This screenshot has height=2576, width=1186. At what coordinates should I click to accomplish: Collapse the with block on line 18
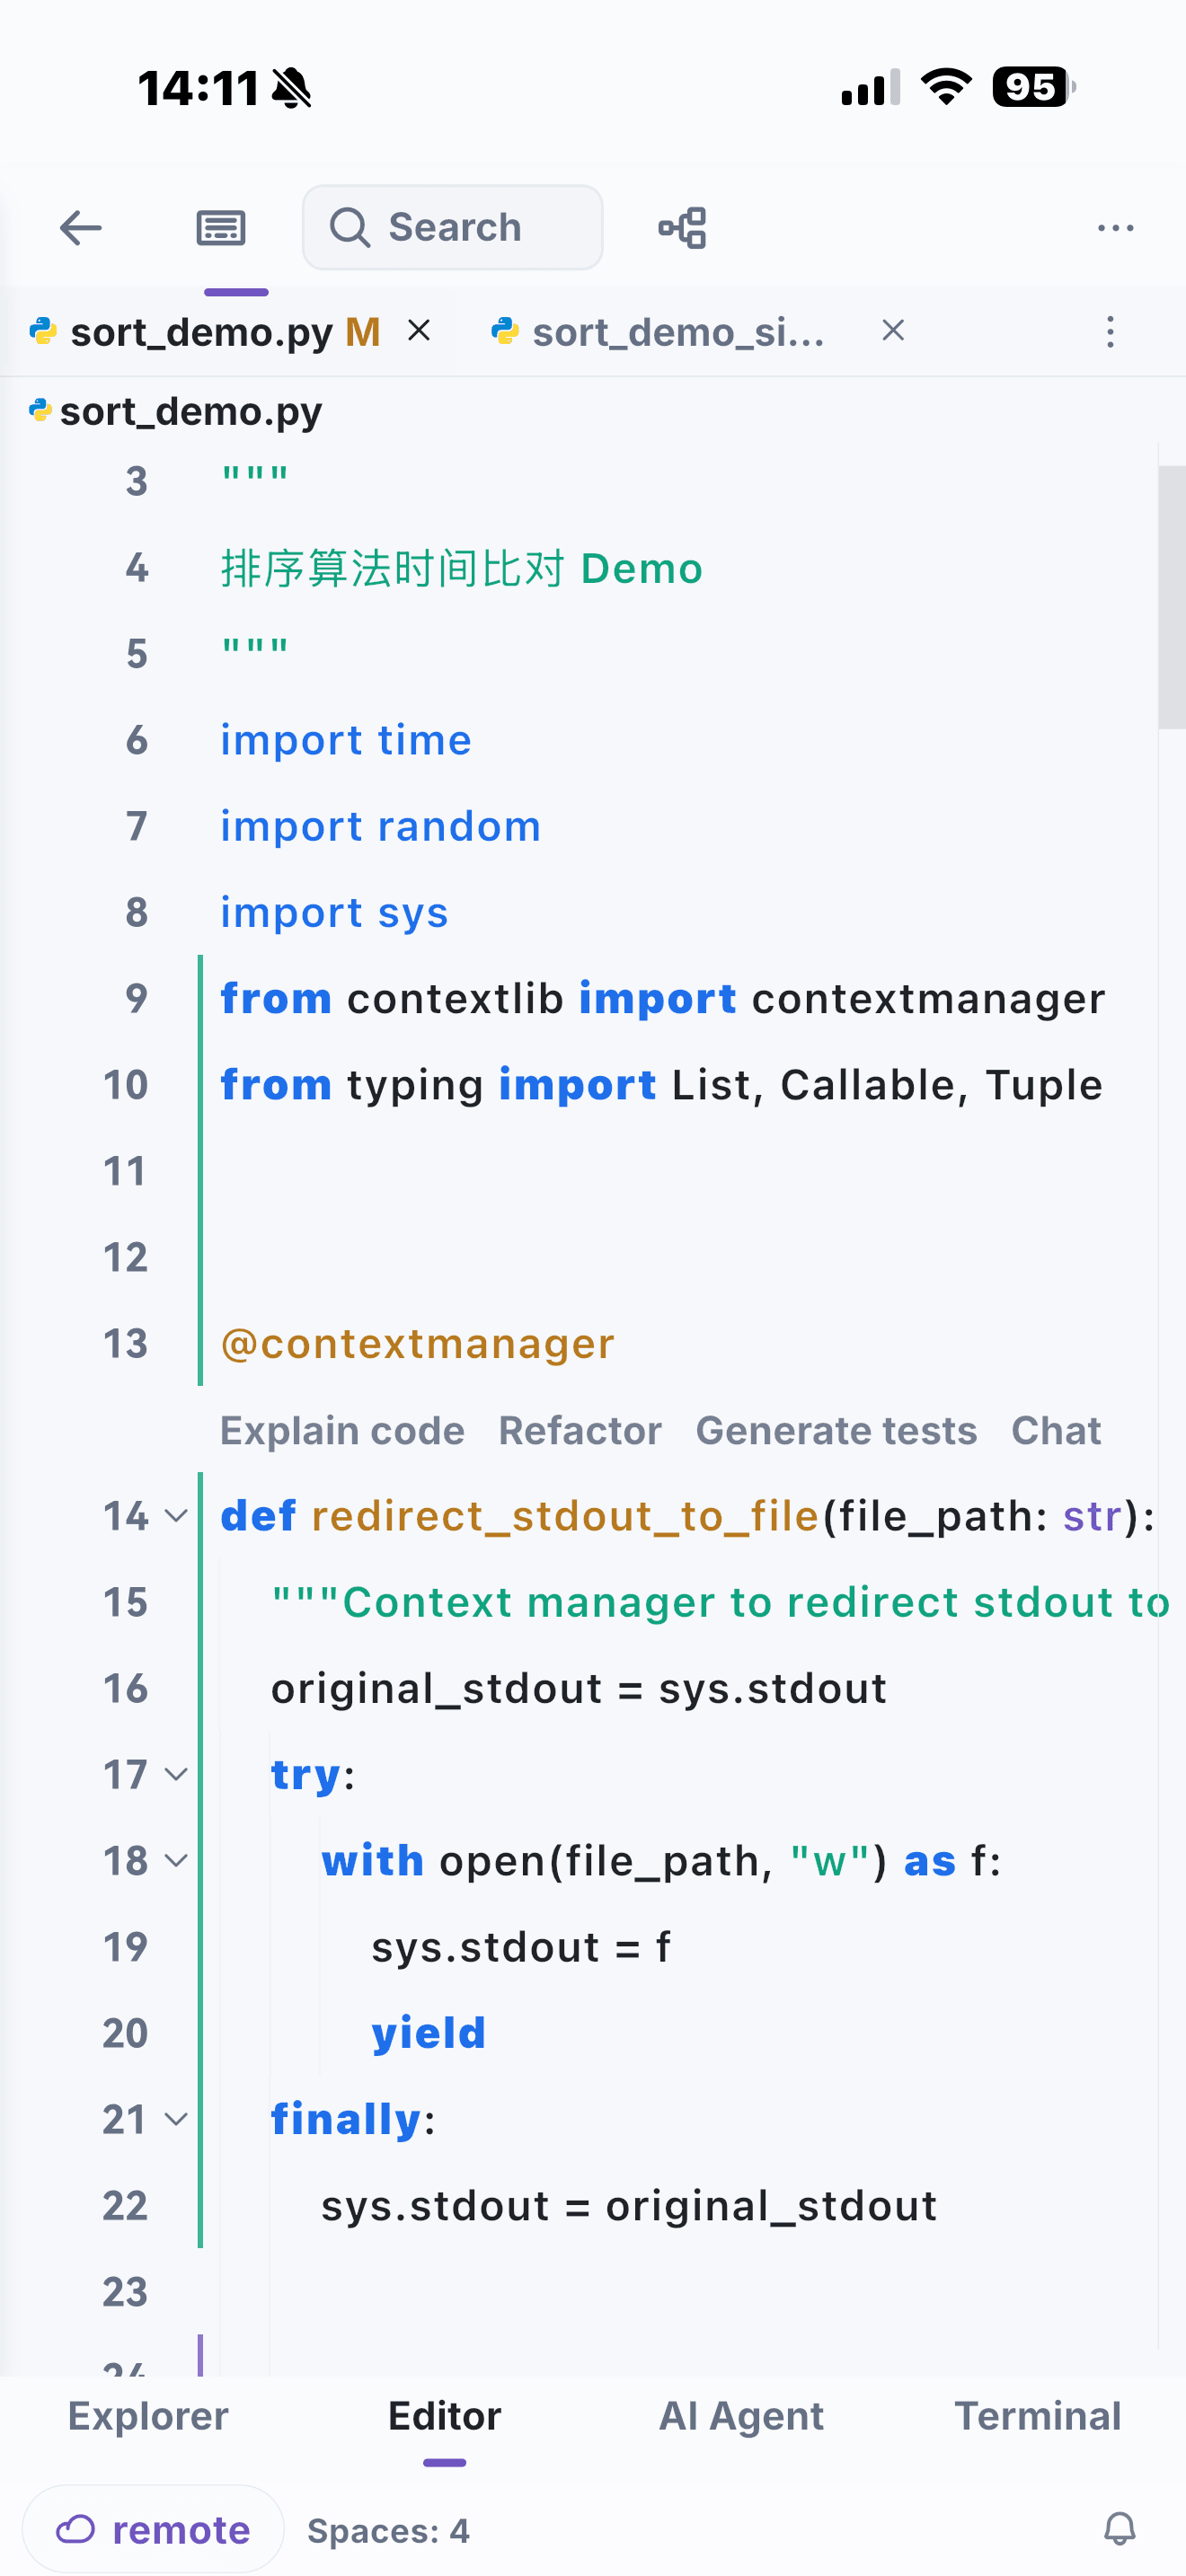coord(176,1861)
